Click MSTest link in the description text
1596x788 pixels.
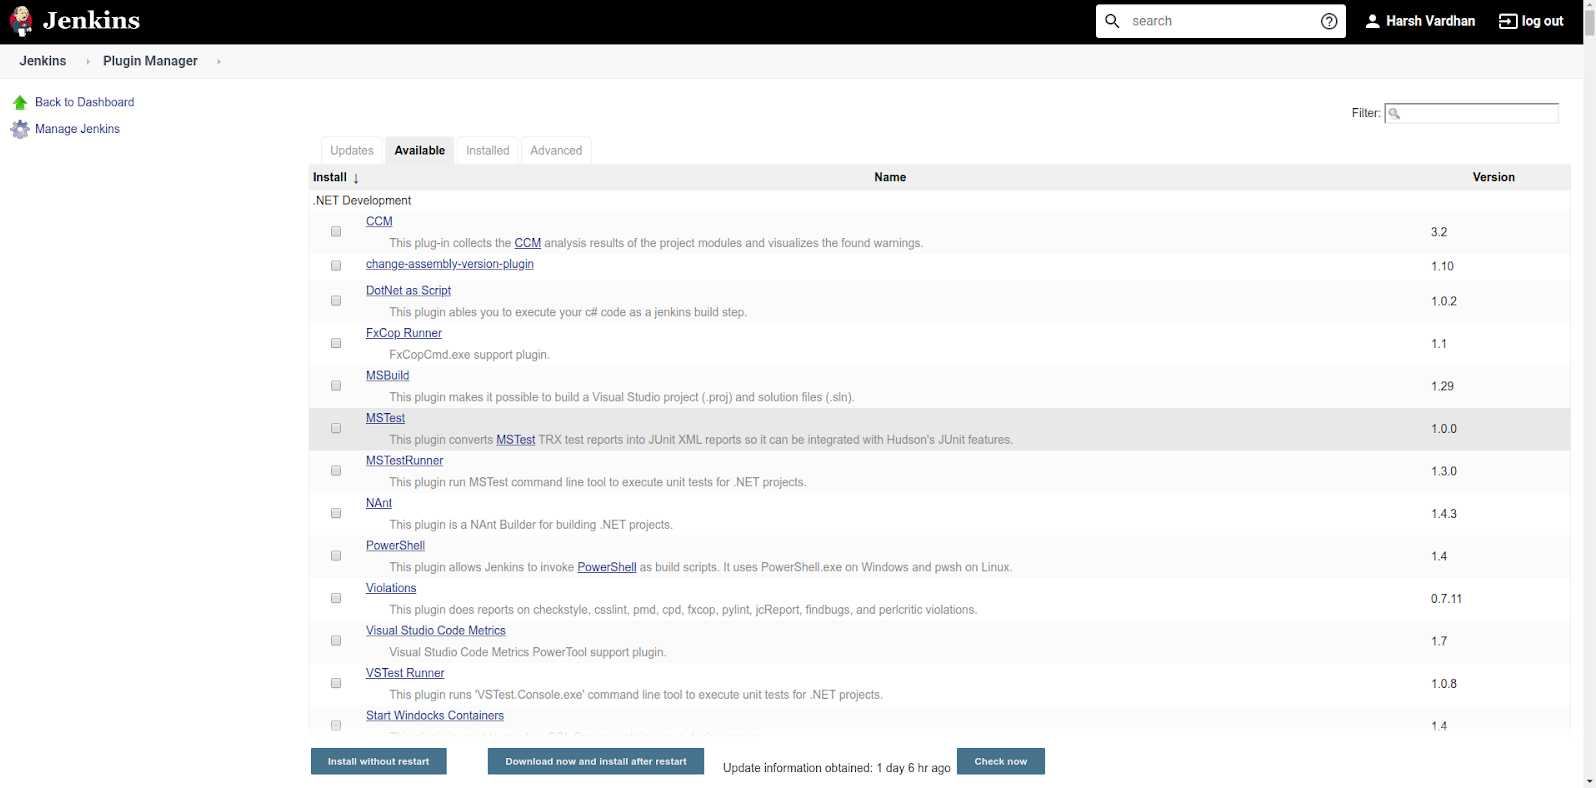516,440
